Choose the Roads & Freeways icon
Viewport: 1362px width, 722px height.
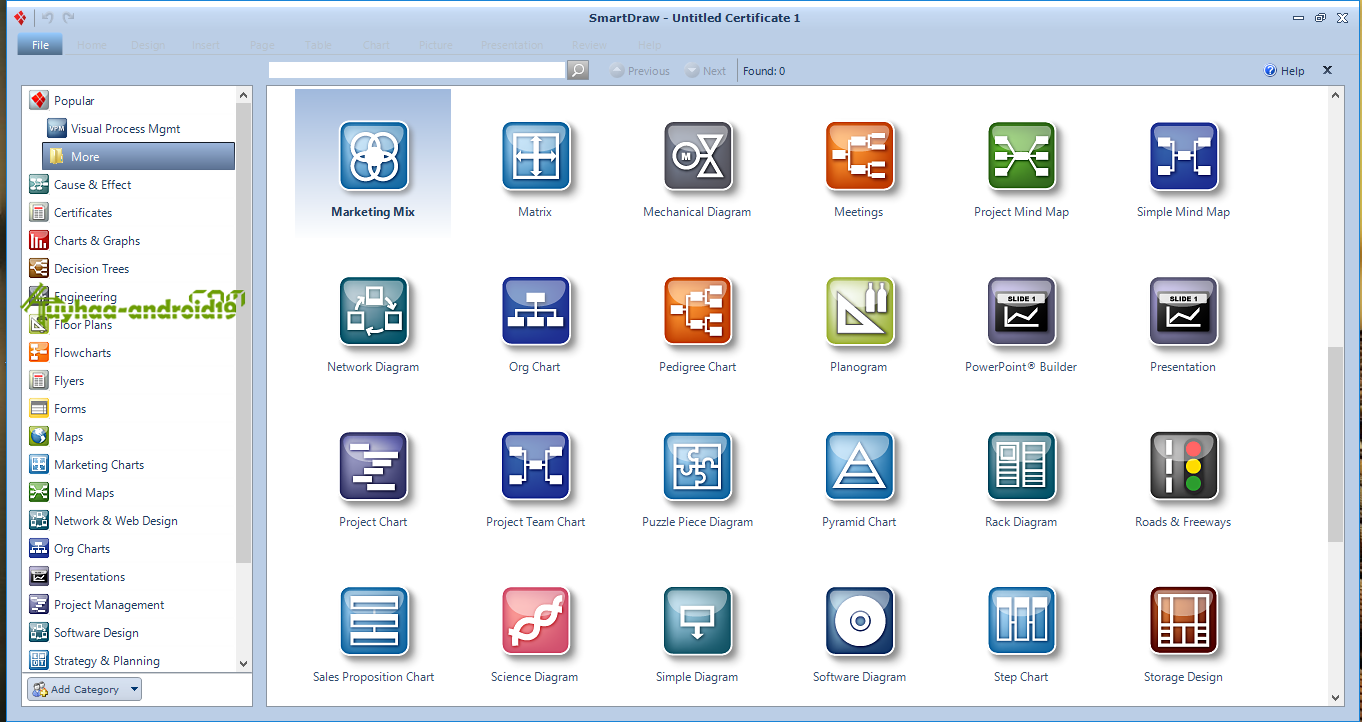click(1184, 466)
